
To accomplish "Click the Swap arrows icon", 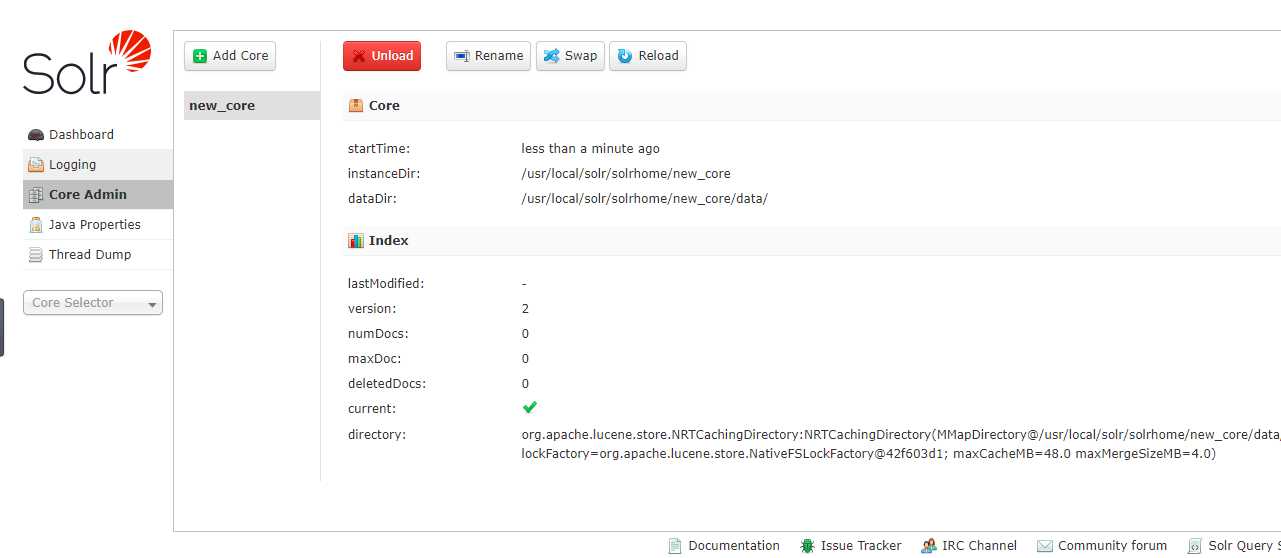I will [x=551, y=56].
